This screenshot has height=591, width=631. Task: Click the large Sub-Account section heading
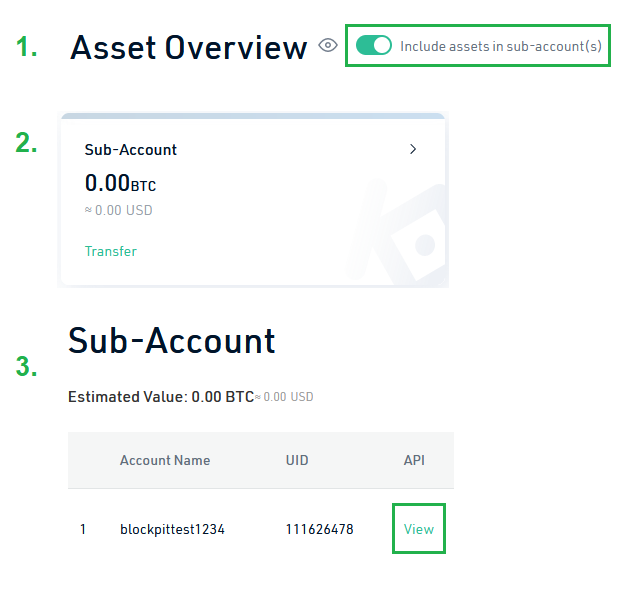pyautogui.click(x=172, y=342)
